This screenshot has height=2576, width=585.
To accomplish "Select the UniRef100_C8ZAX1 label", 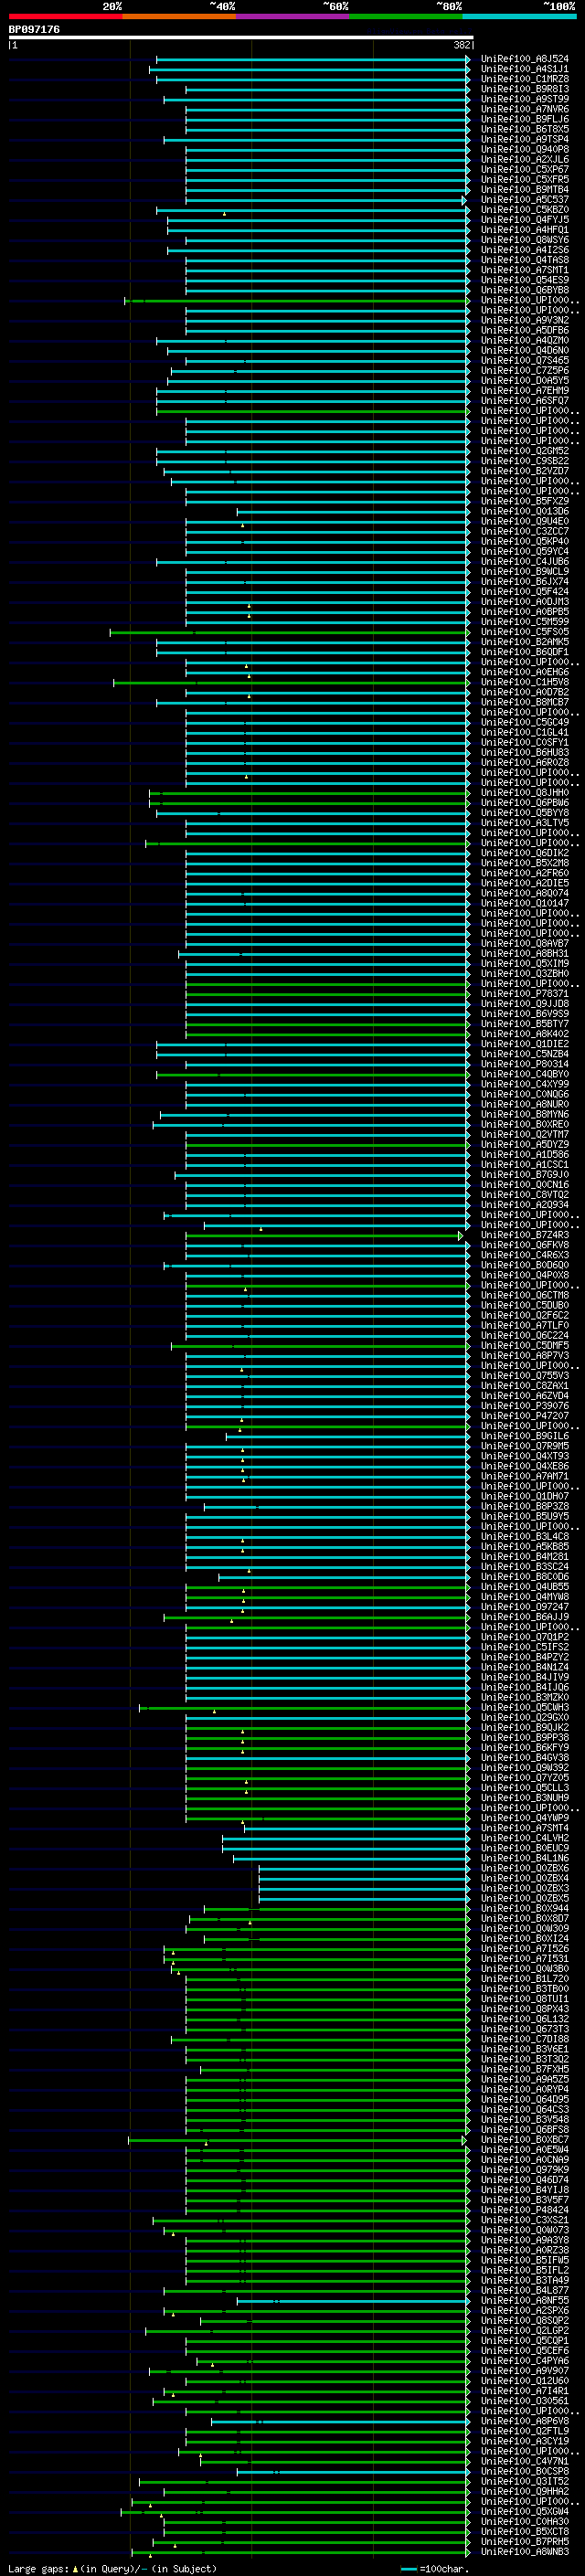I will (x=525, y=1386).
